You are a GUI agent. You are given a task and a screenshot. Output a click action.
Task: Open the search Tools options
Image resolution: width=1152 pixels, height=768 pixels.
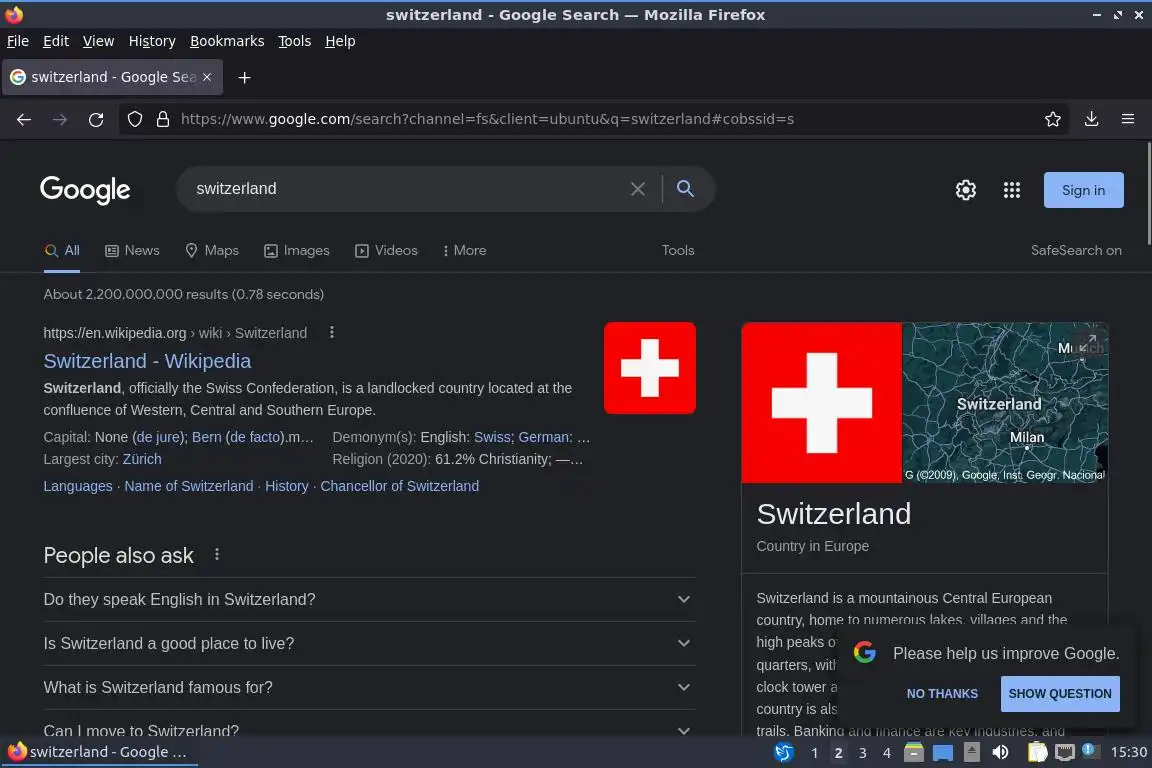coord(677,251)
